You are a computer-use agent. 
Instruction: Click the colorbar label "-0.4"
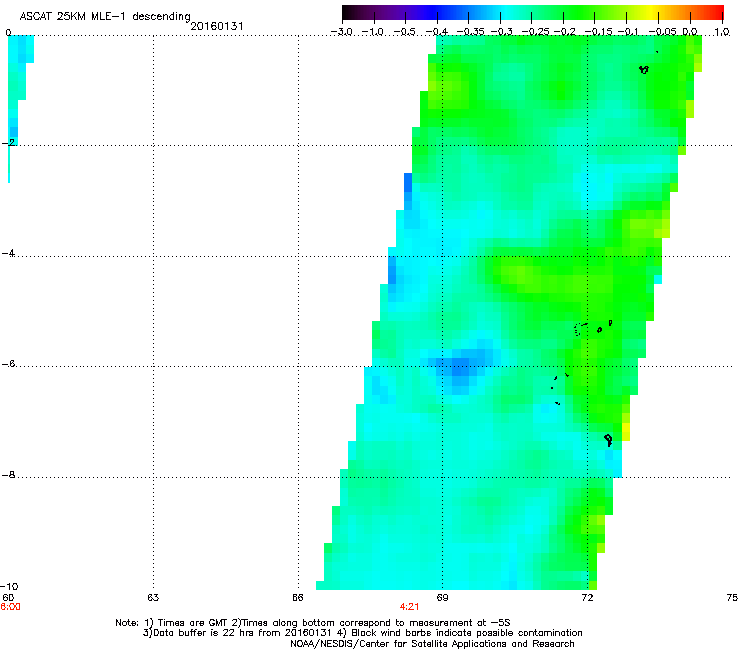click(436, 32)
